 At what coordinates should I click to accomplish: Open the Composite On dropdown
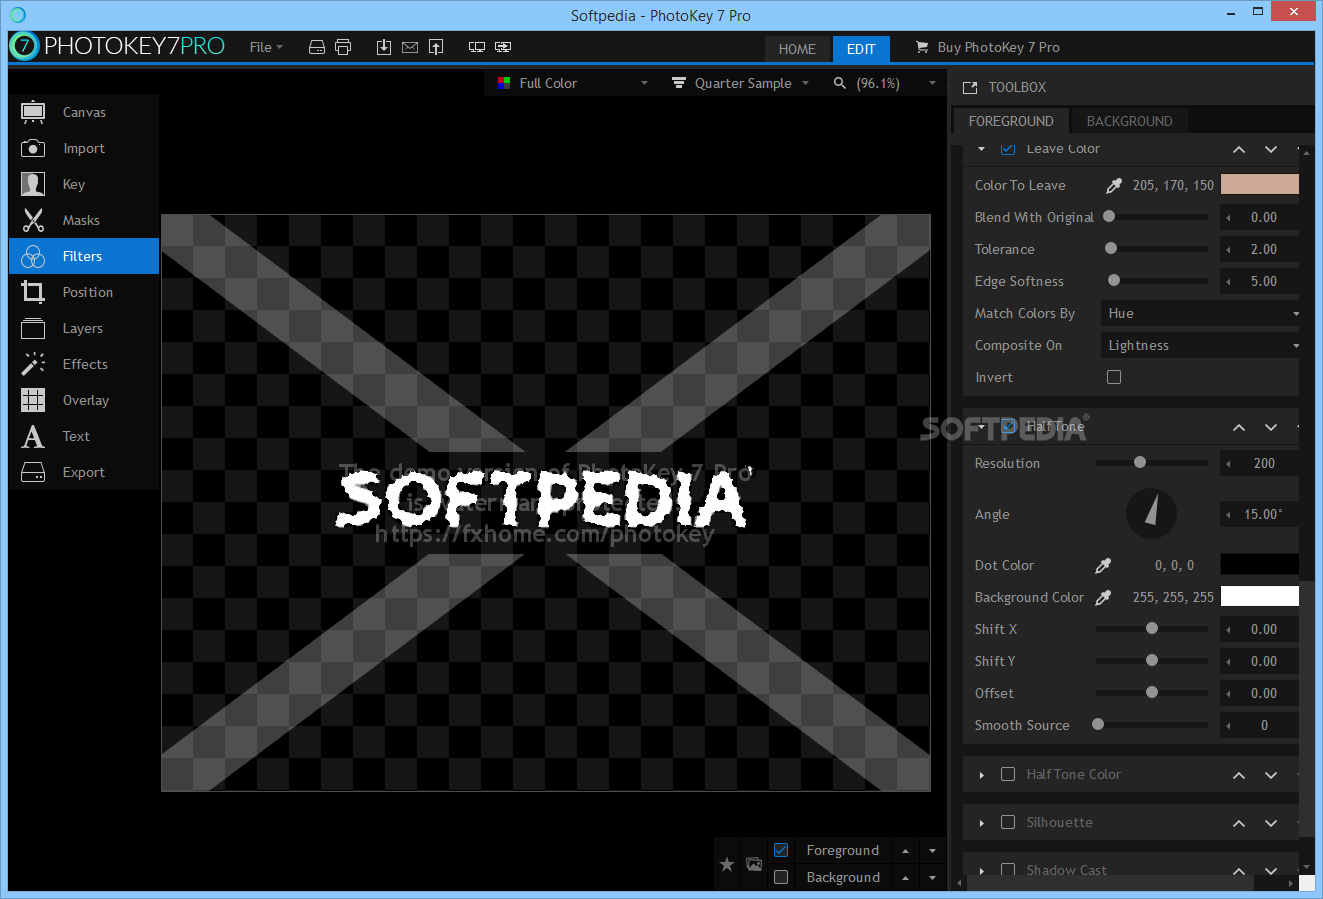tap(1200, 345)
